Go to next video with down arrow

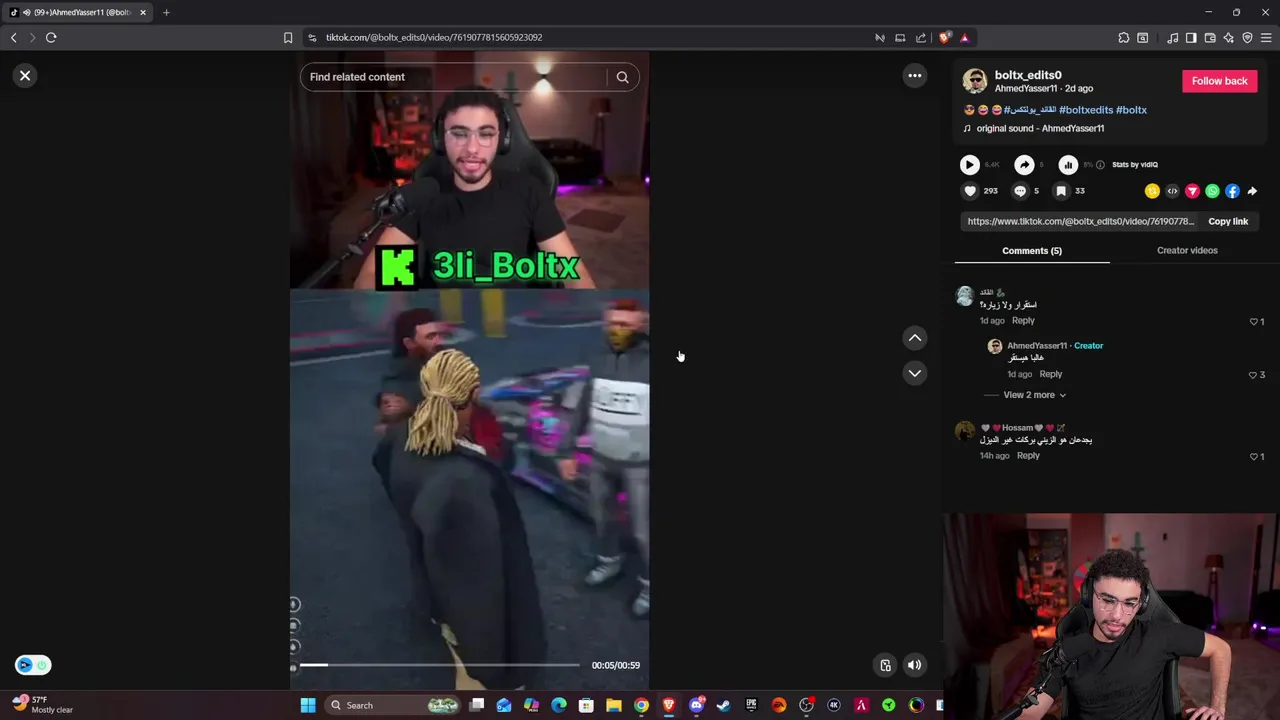(914, 373)
